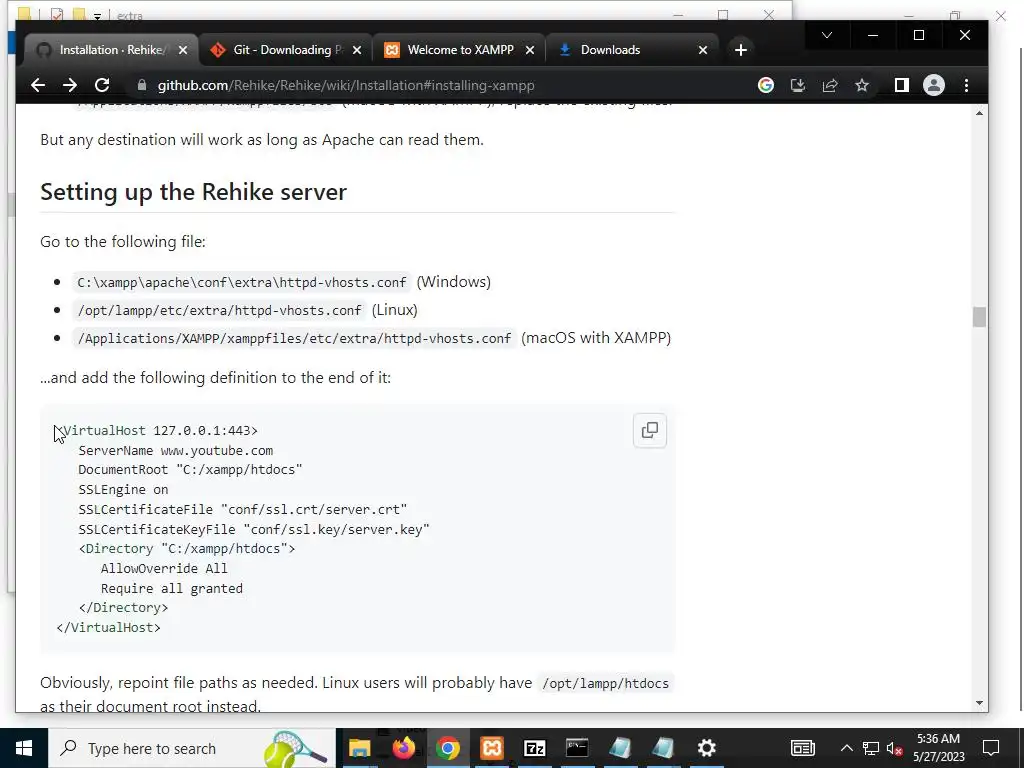Click Linux /opt/lampp httpd-vhosts.conf path
The height and width of the screenshot is (768, 1024).
[x=219, y=310]
